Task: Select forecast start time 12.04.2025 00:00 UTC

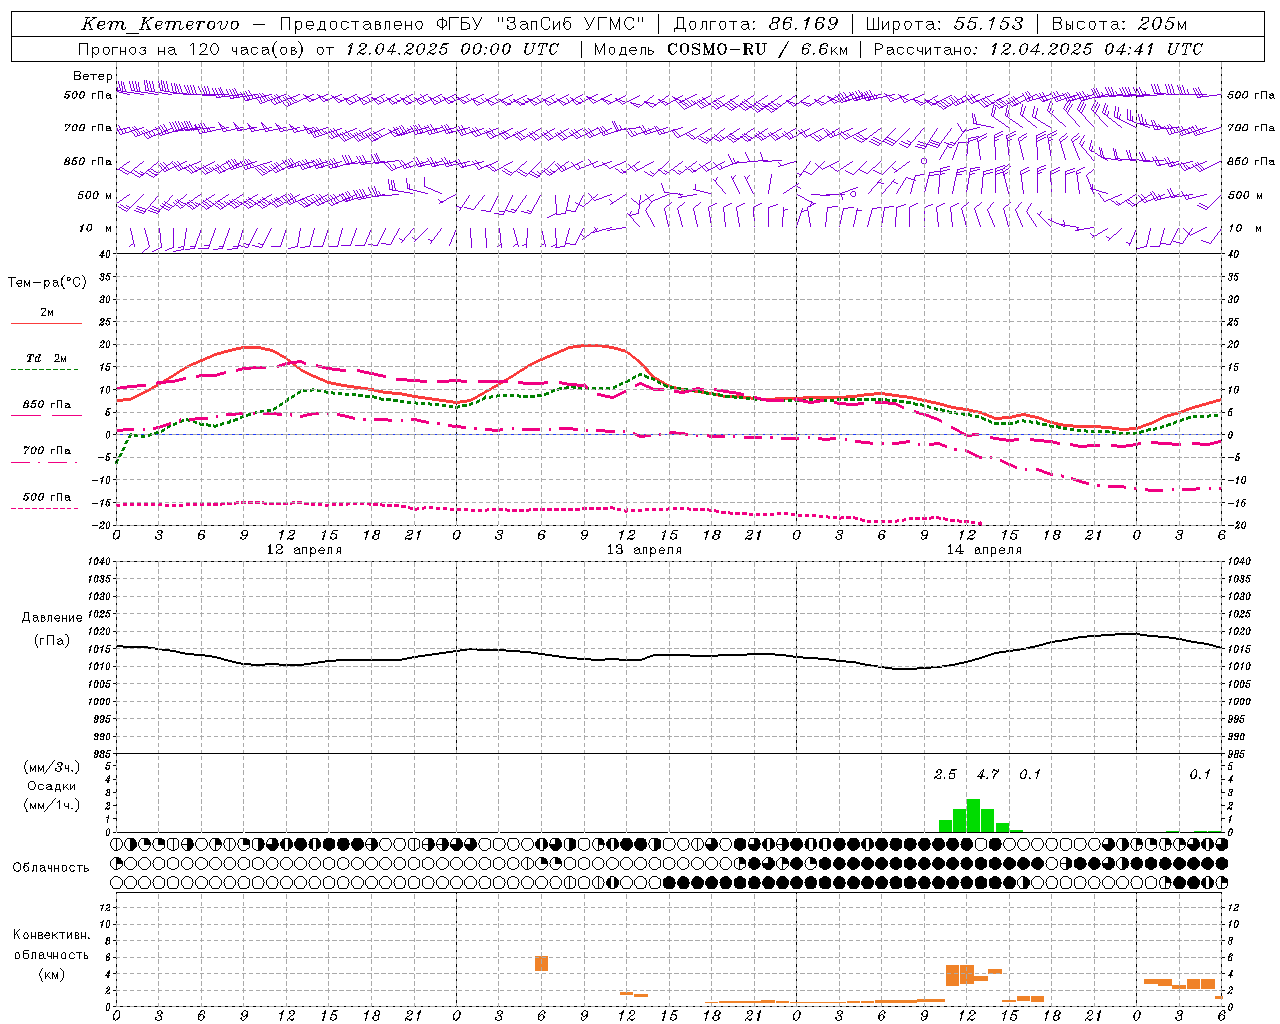Action: pyautogui.click(x=453, y=49)
